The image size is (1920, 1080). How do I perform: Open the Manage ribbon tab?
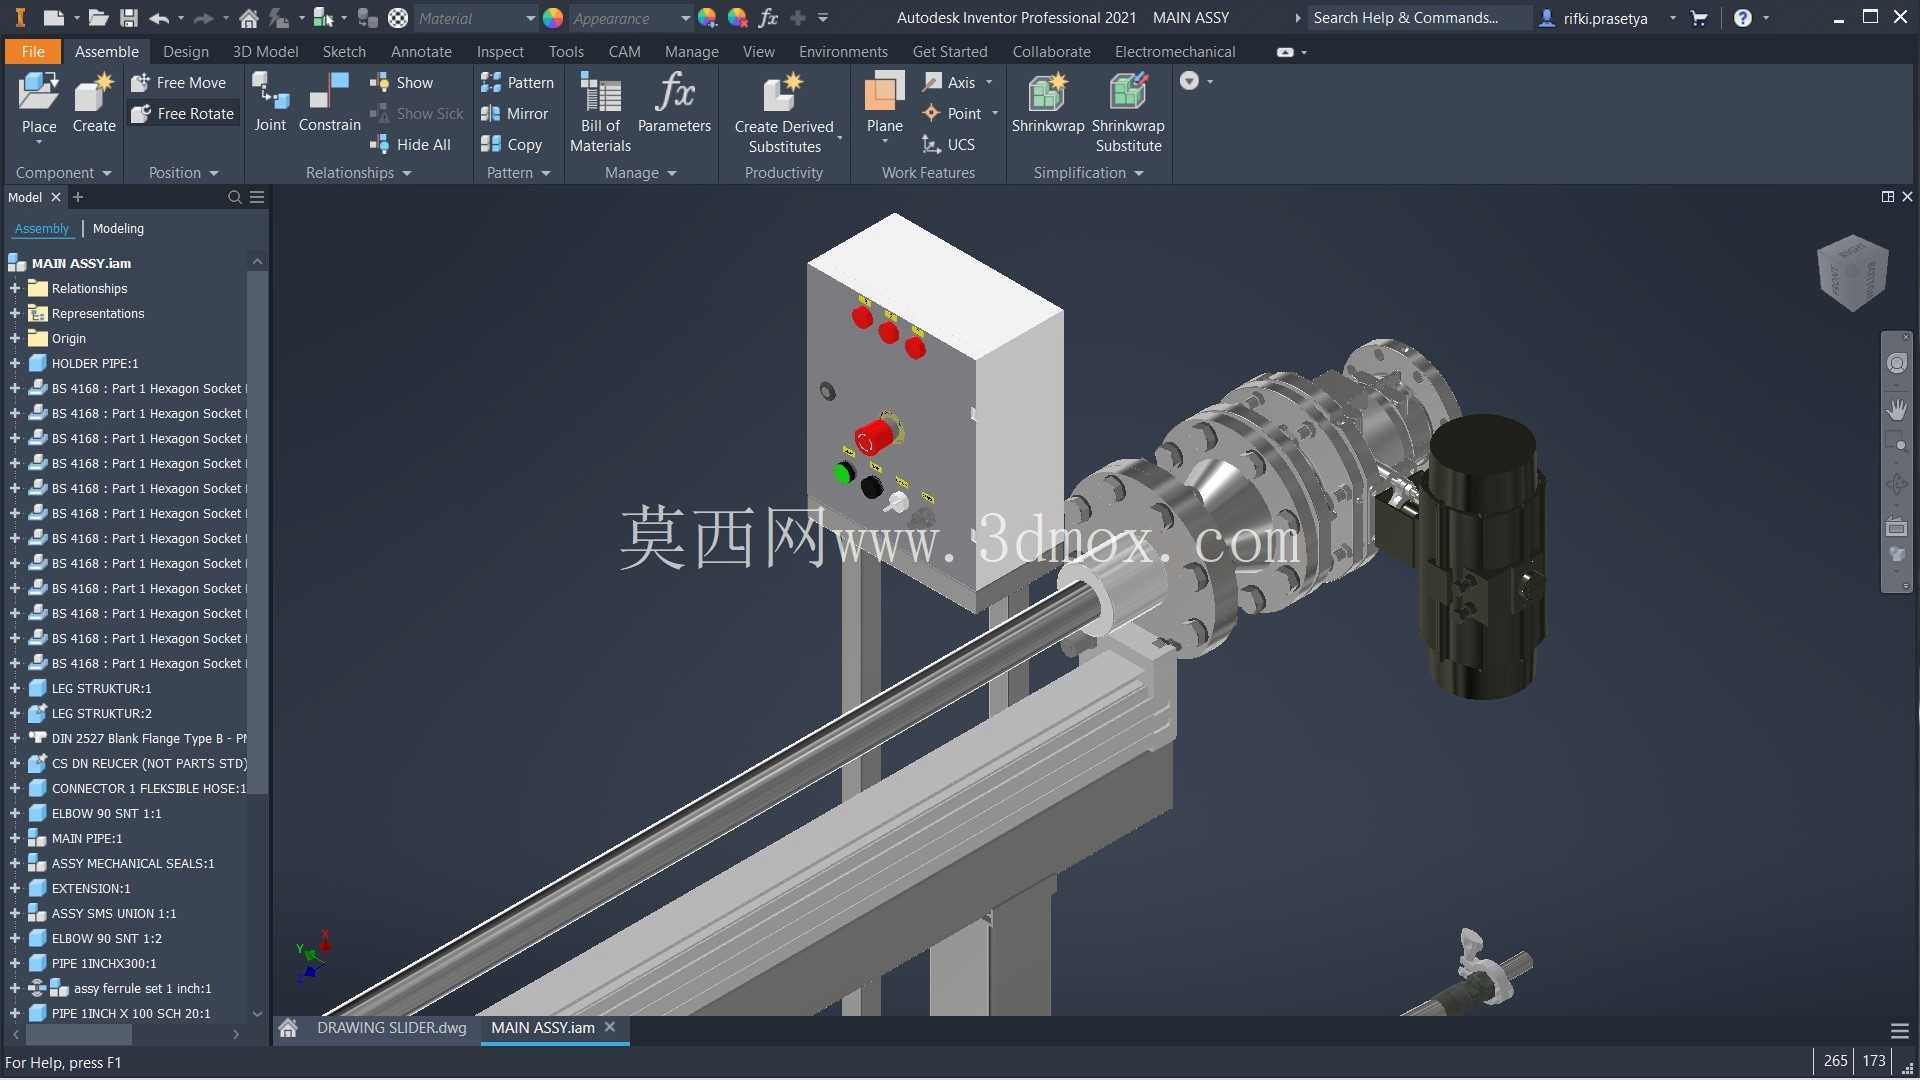pyautogui.click(x=692, y=52)
